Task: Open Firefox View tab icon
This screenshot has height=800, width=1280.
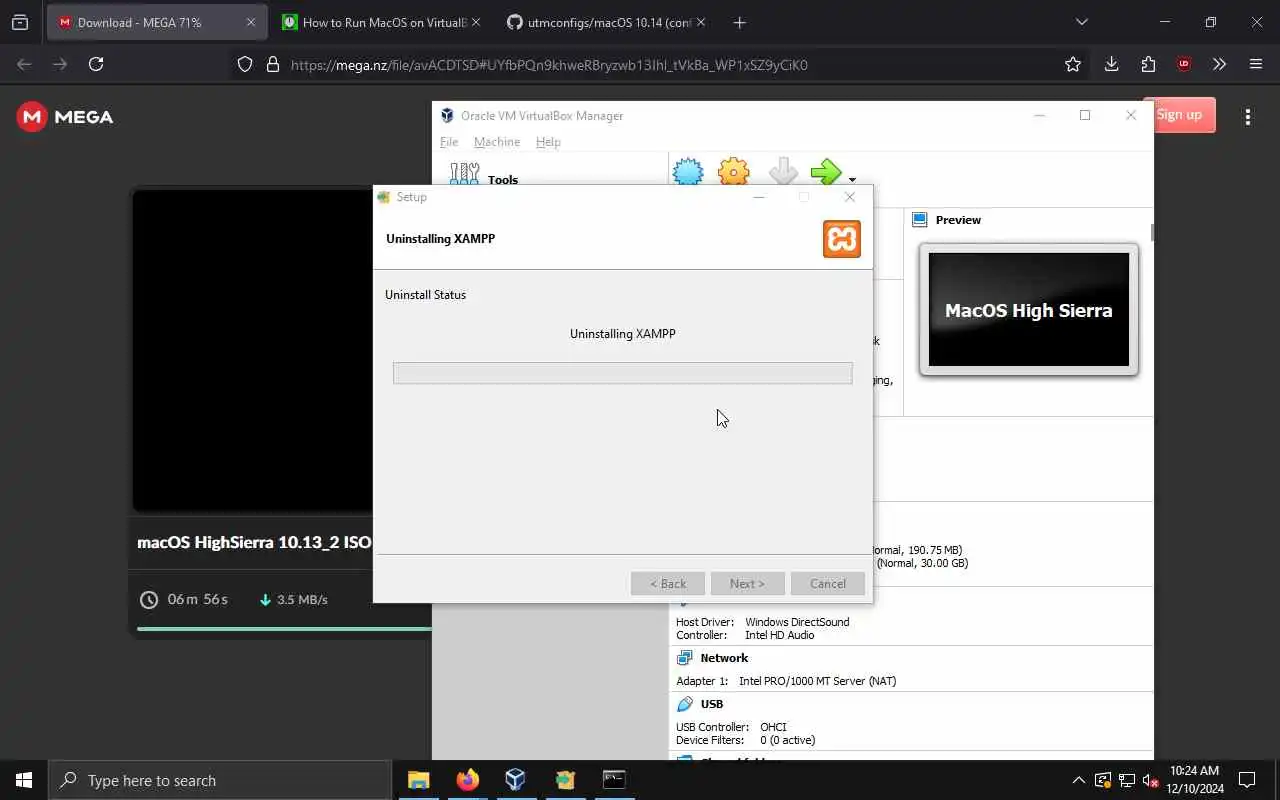Action: pyautogui.click(x=20, y=22)
